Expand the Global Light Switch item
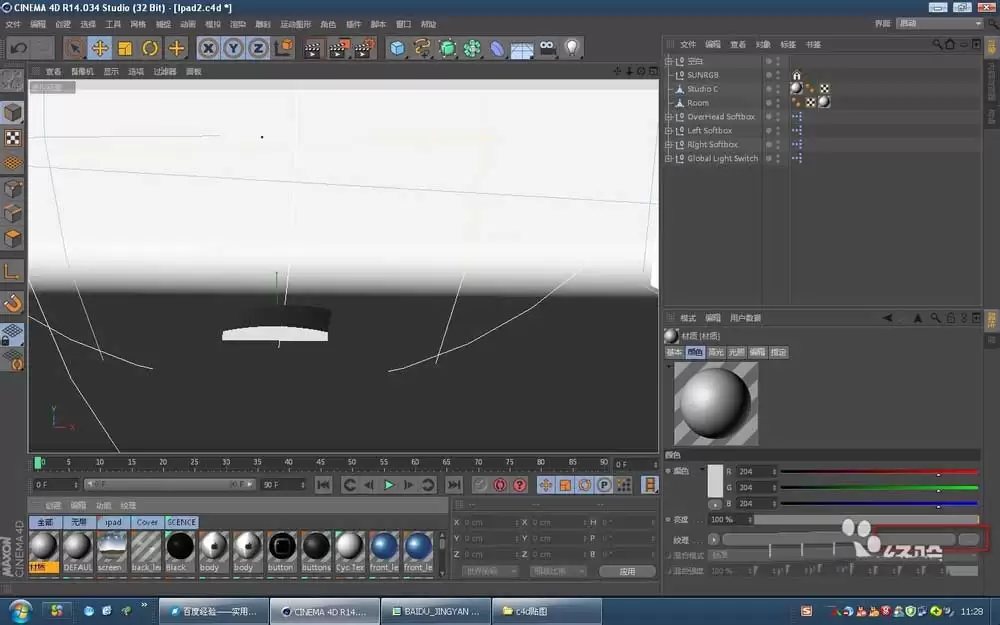Screen dimensions: 1000x625 (x=667, y=158)
